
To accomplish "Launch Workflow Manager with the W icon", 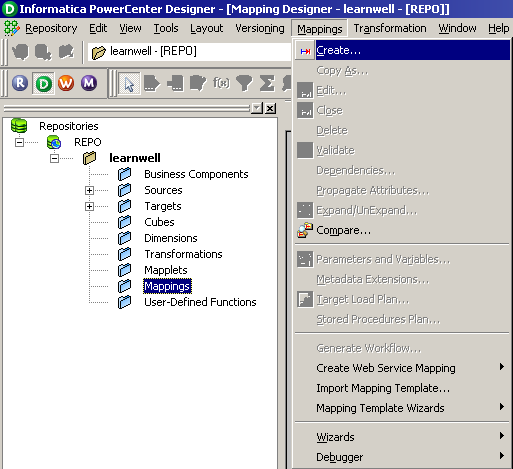I will [x=66, y=83].
